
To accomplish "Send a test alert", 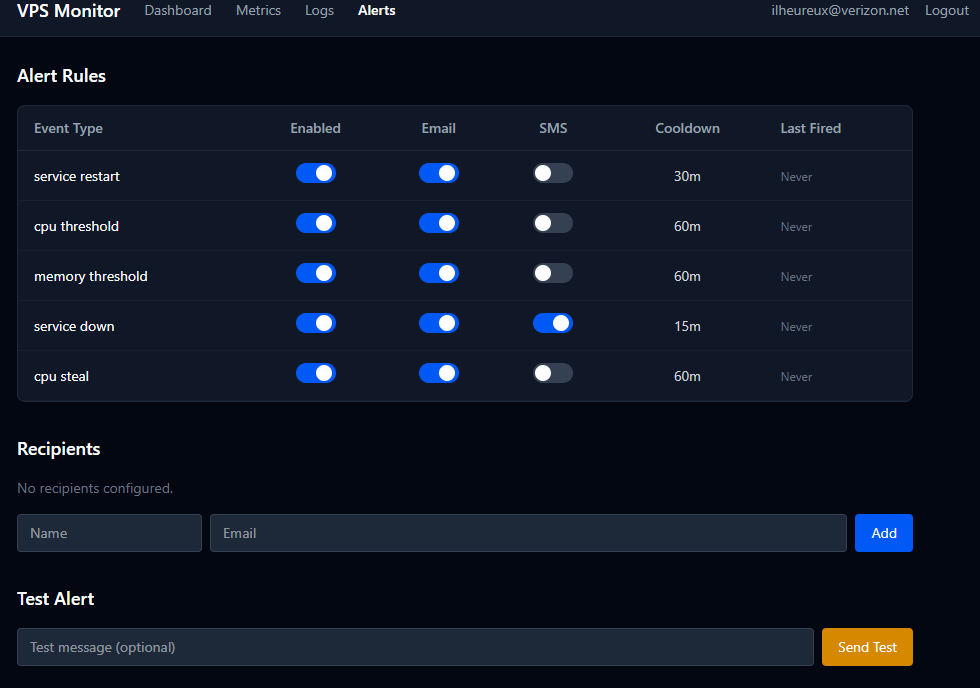I will [x=866, y=646].
